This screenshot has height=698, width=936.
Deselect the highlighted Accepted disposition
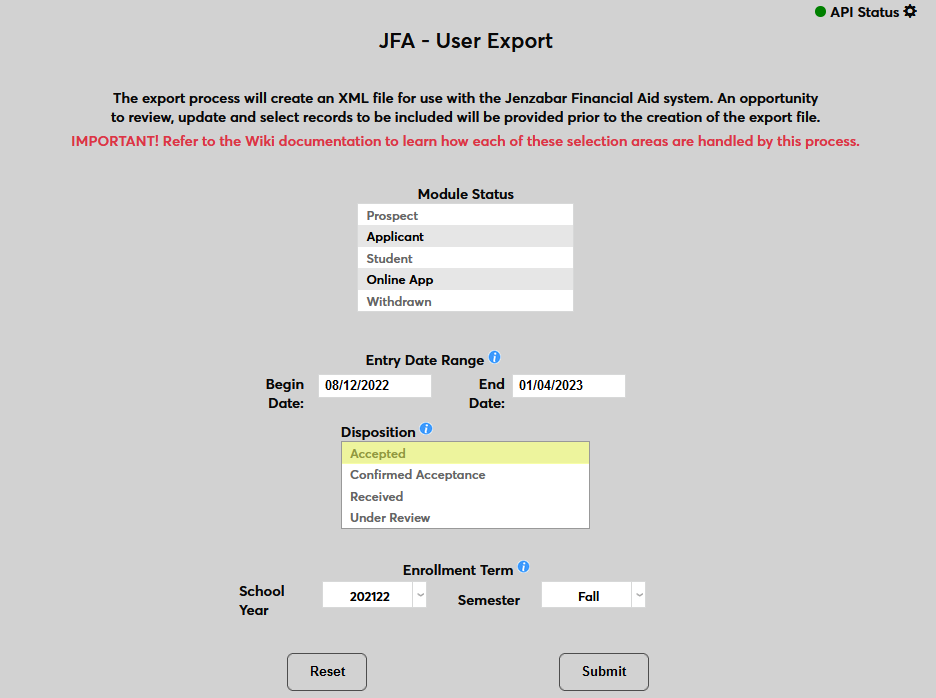[465, 453]
